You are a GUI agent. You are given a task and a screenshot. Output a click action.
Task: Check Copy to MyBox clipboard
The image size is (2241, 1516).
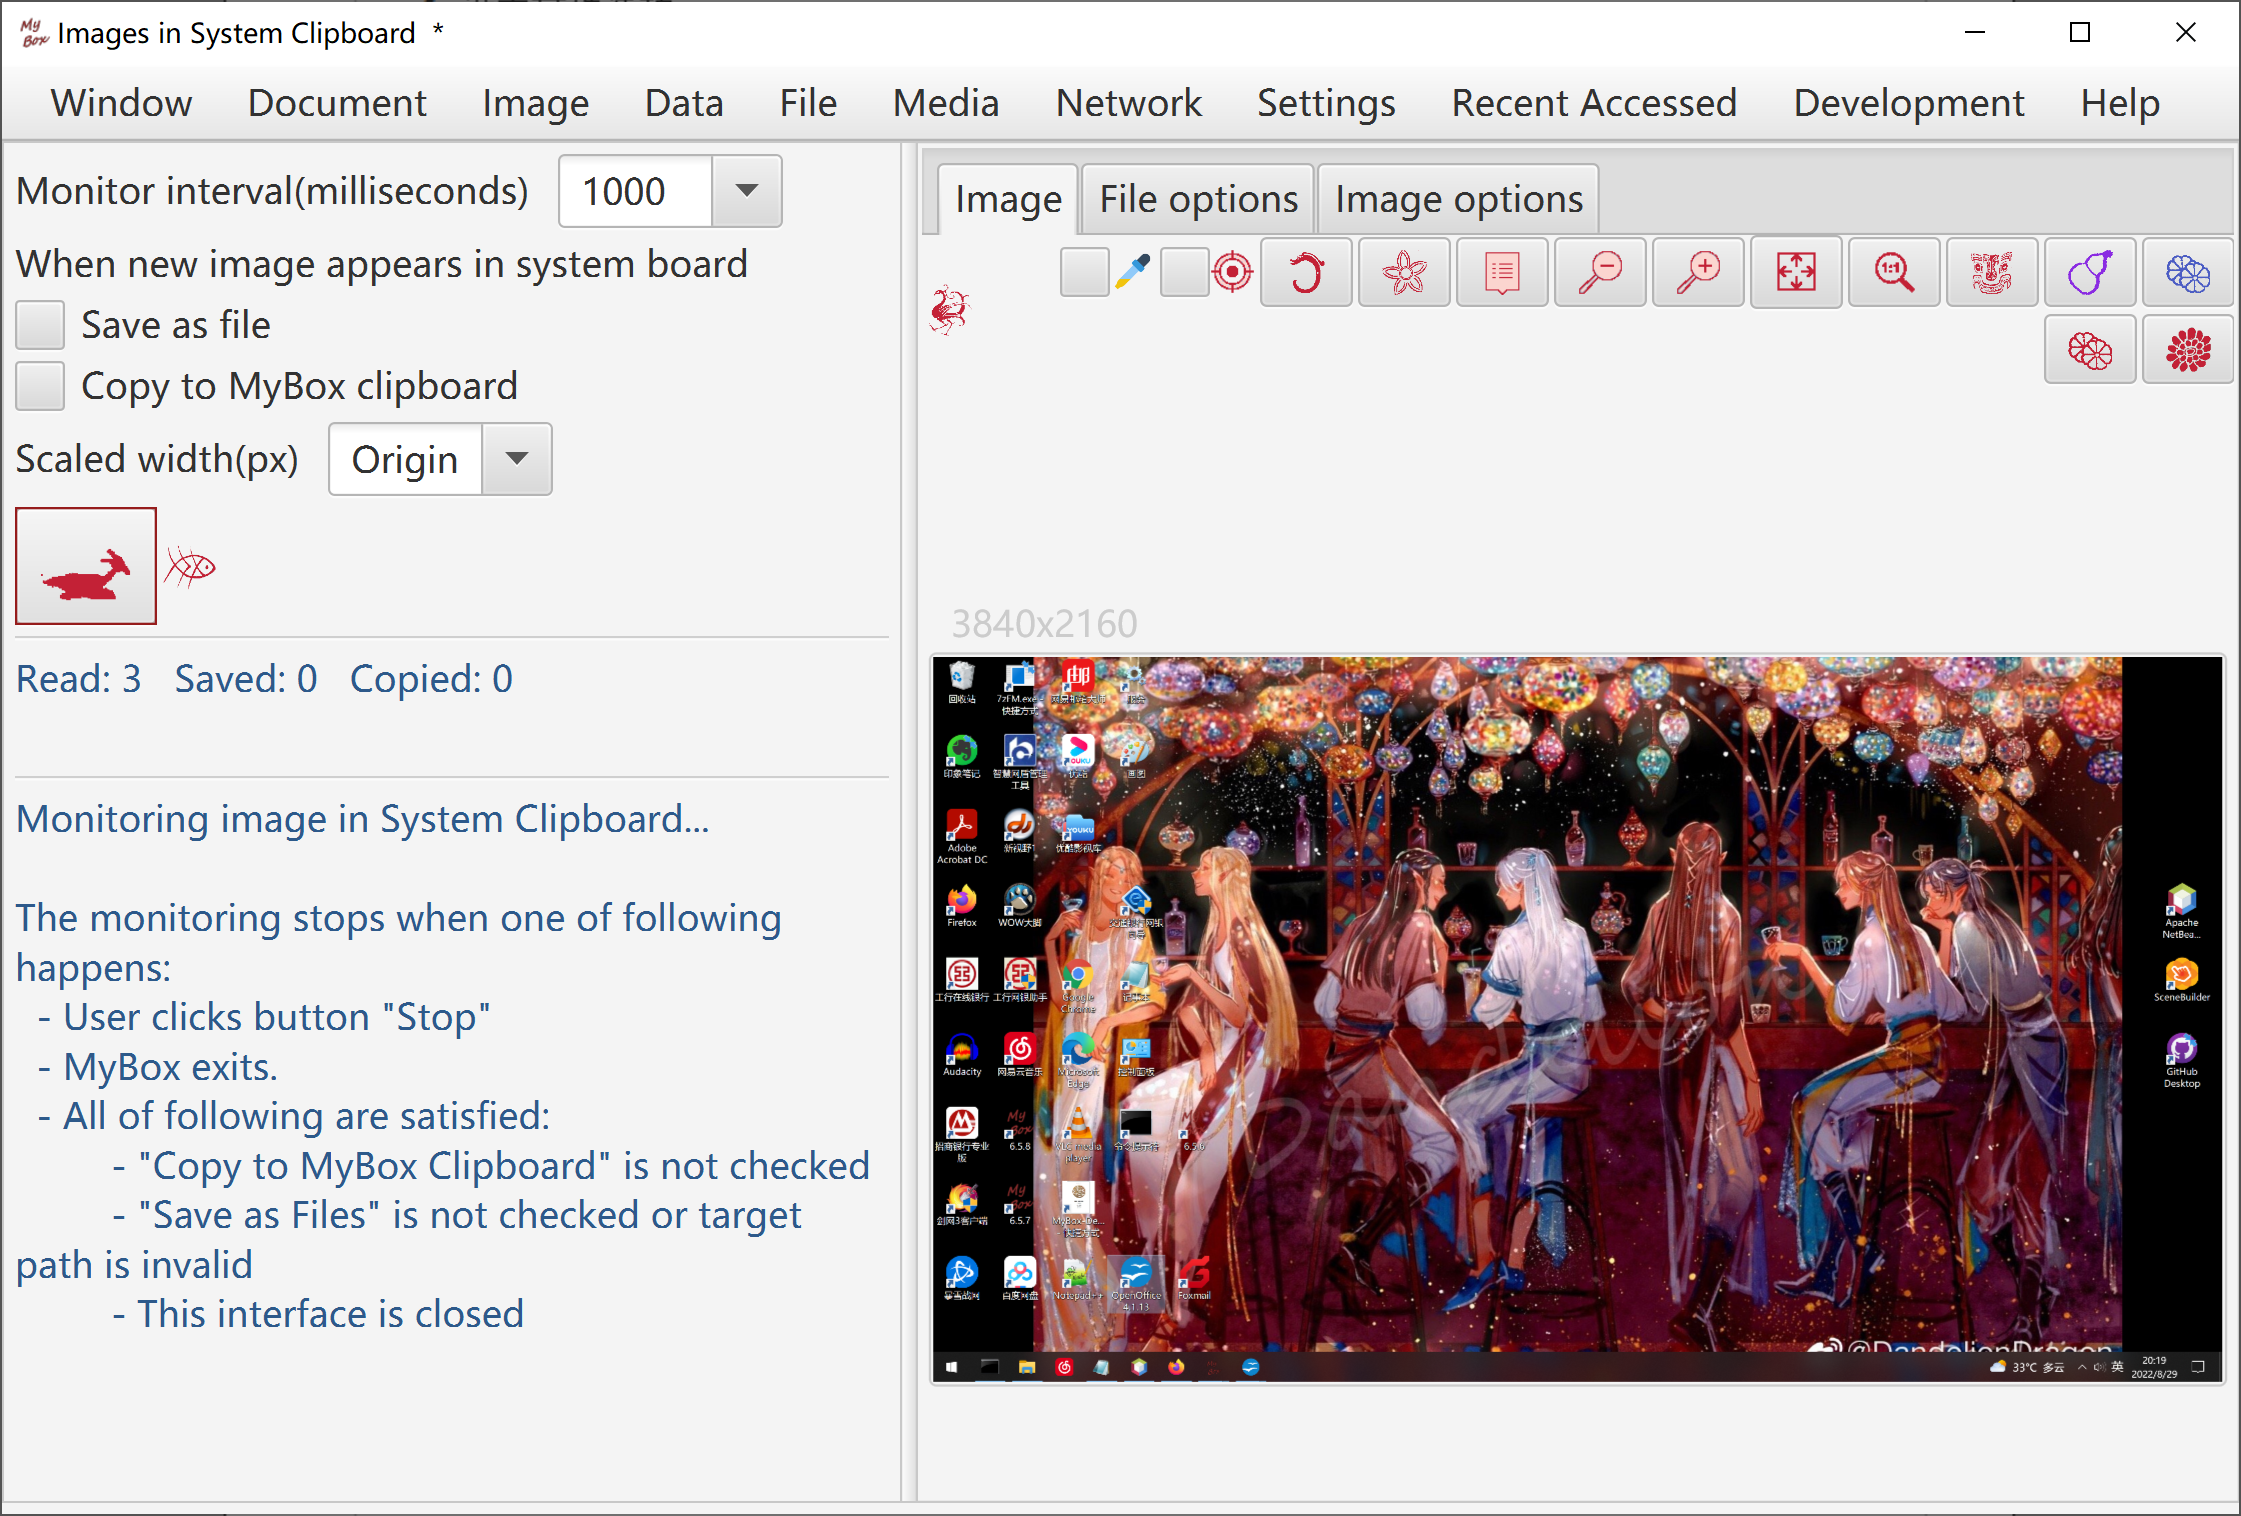[40, 386]
